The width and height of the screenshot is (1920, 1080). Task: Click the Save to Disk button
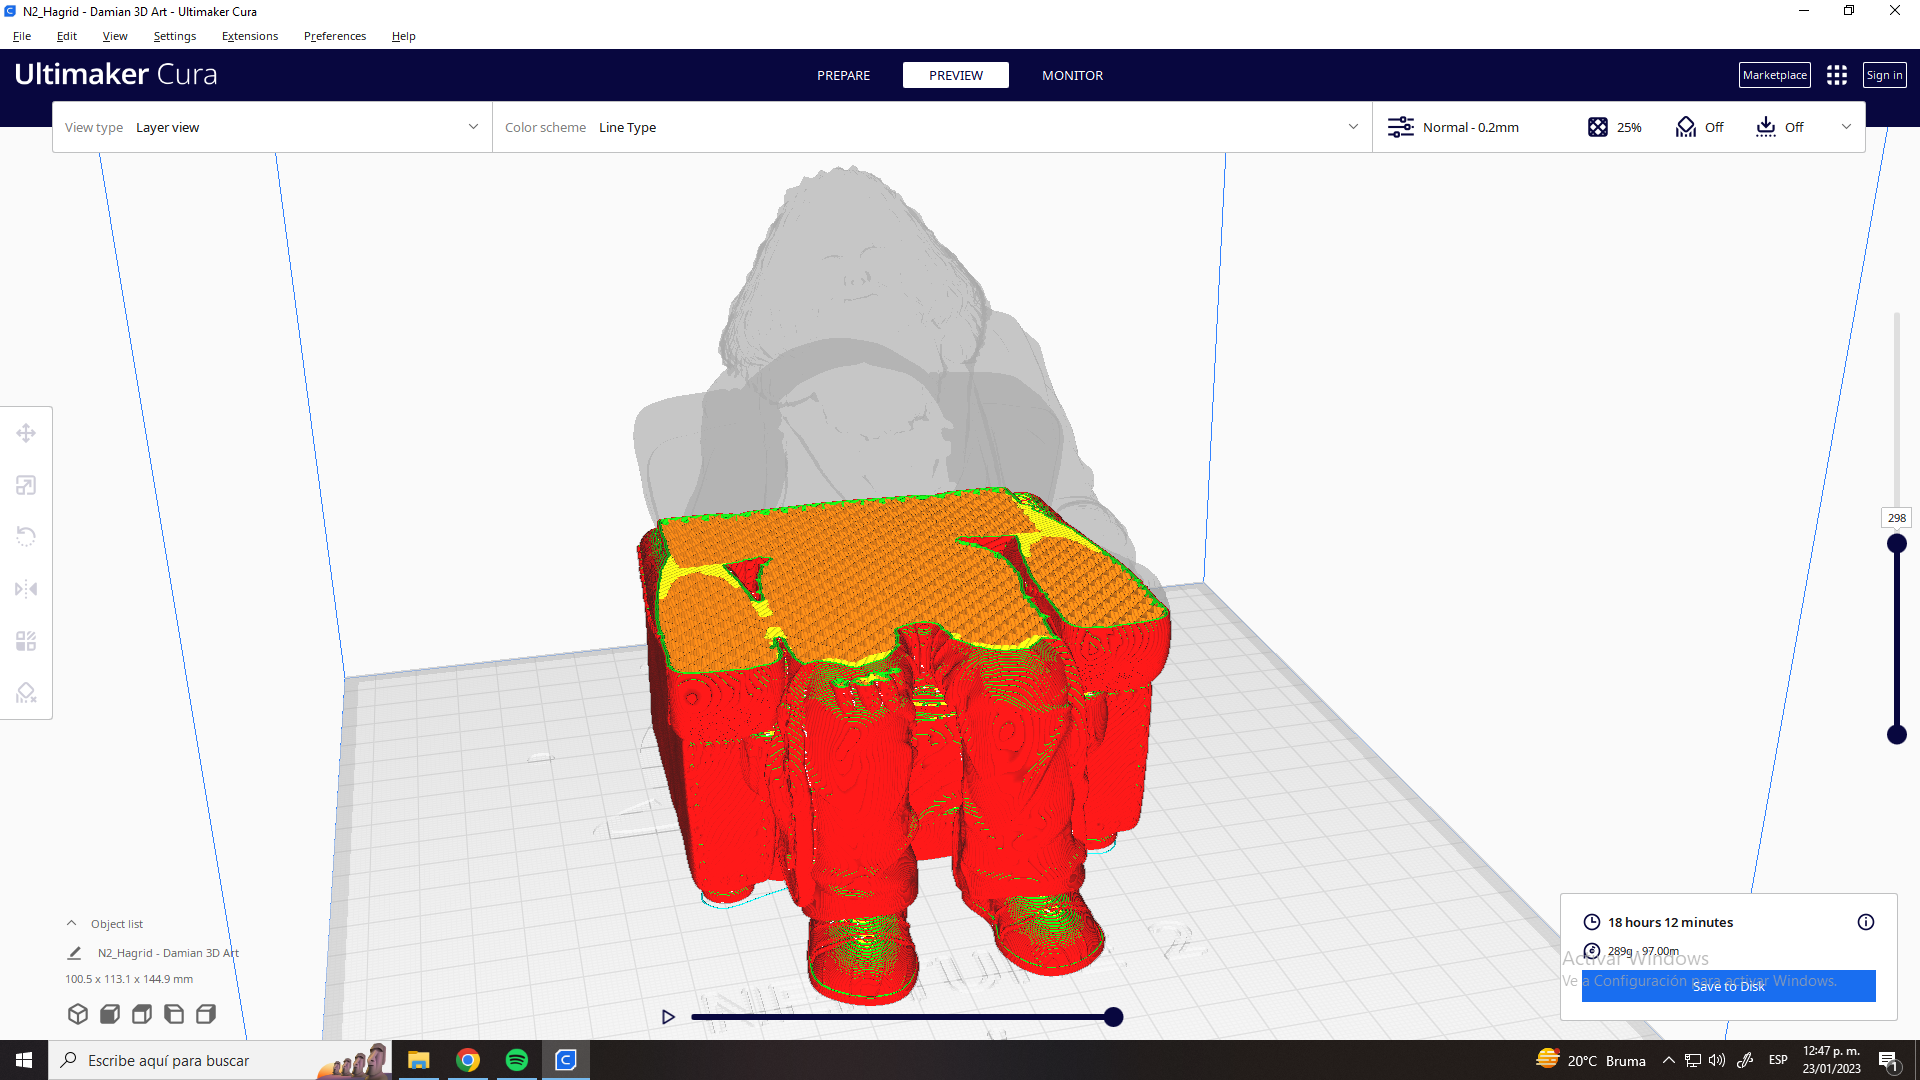tap(1728, 986)
